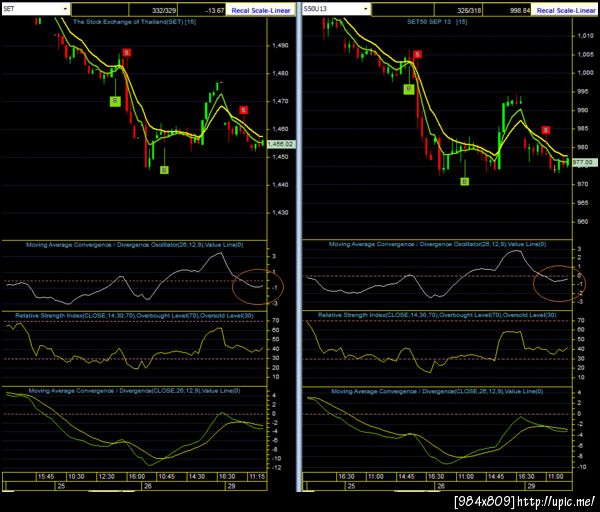Click the 1,430 price level on SET scale

pos(280,213)
